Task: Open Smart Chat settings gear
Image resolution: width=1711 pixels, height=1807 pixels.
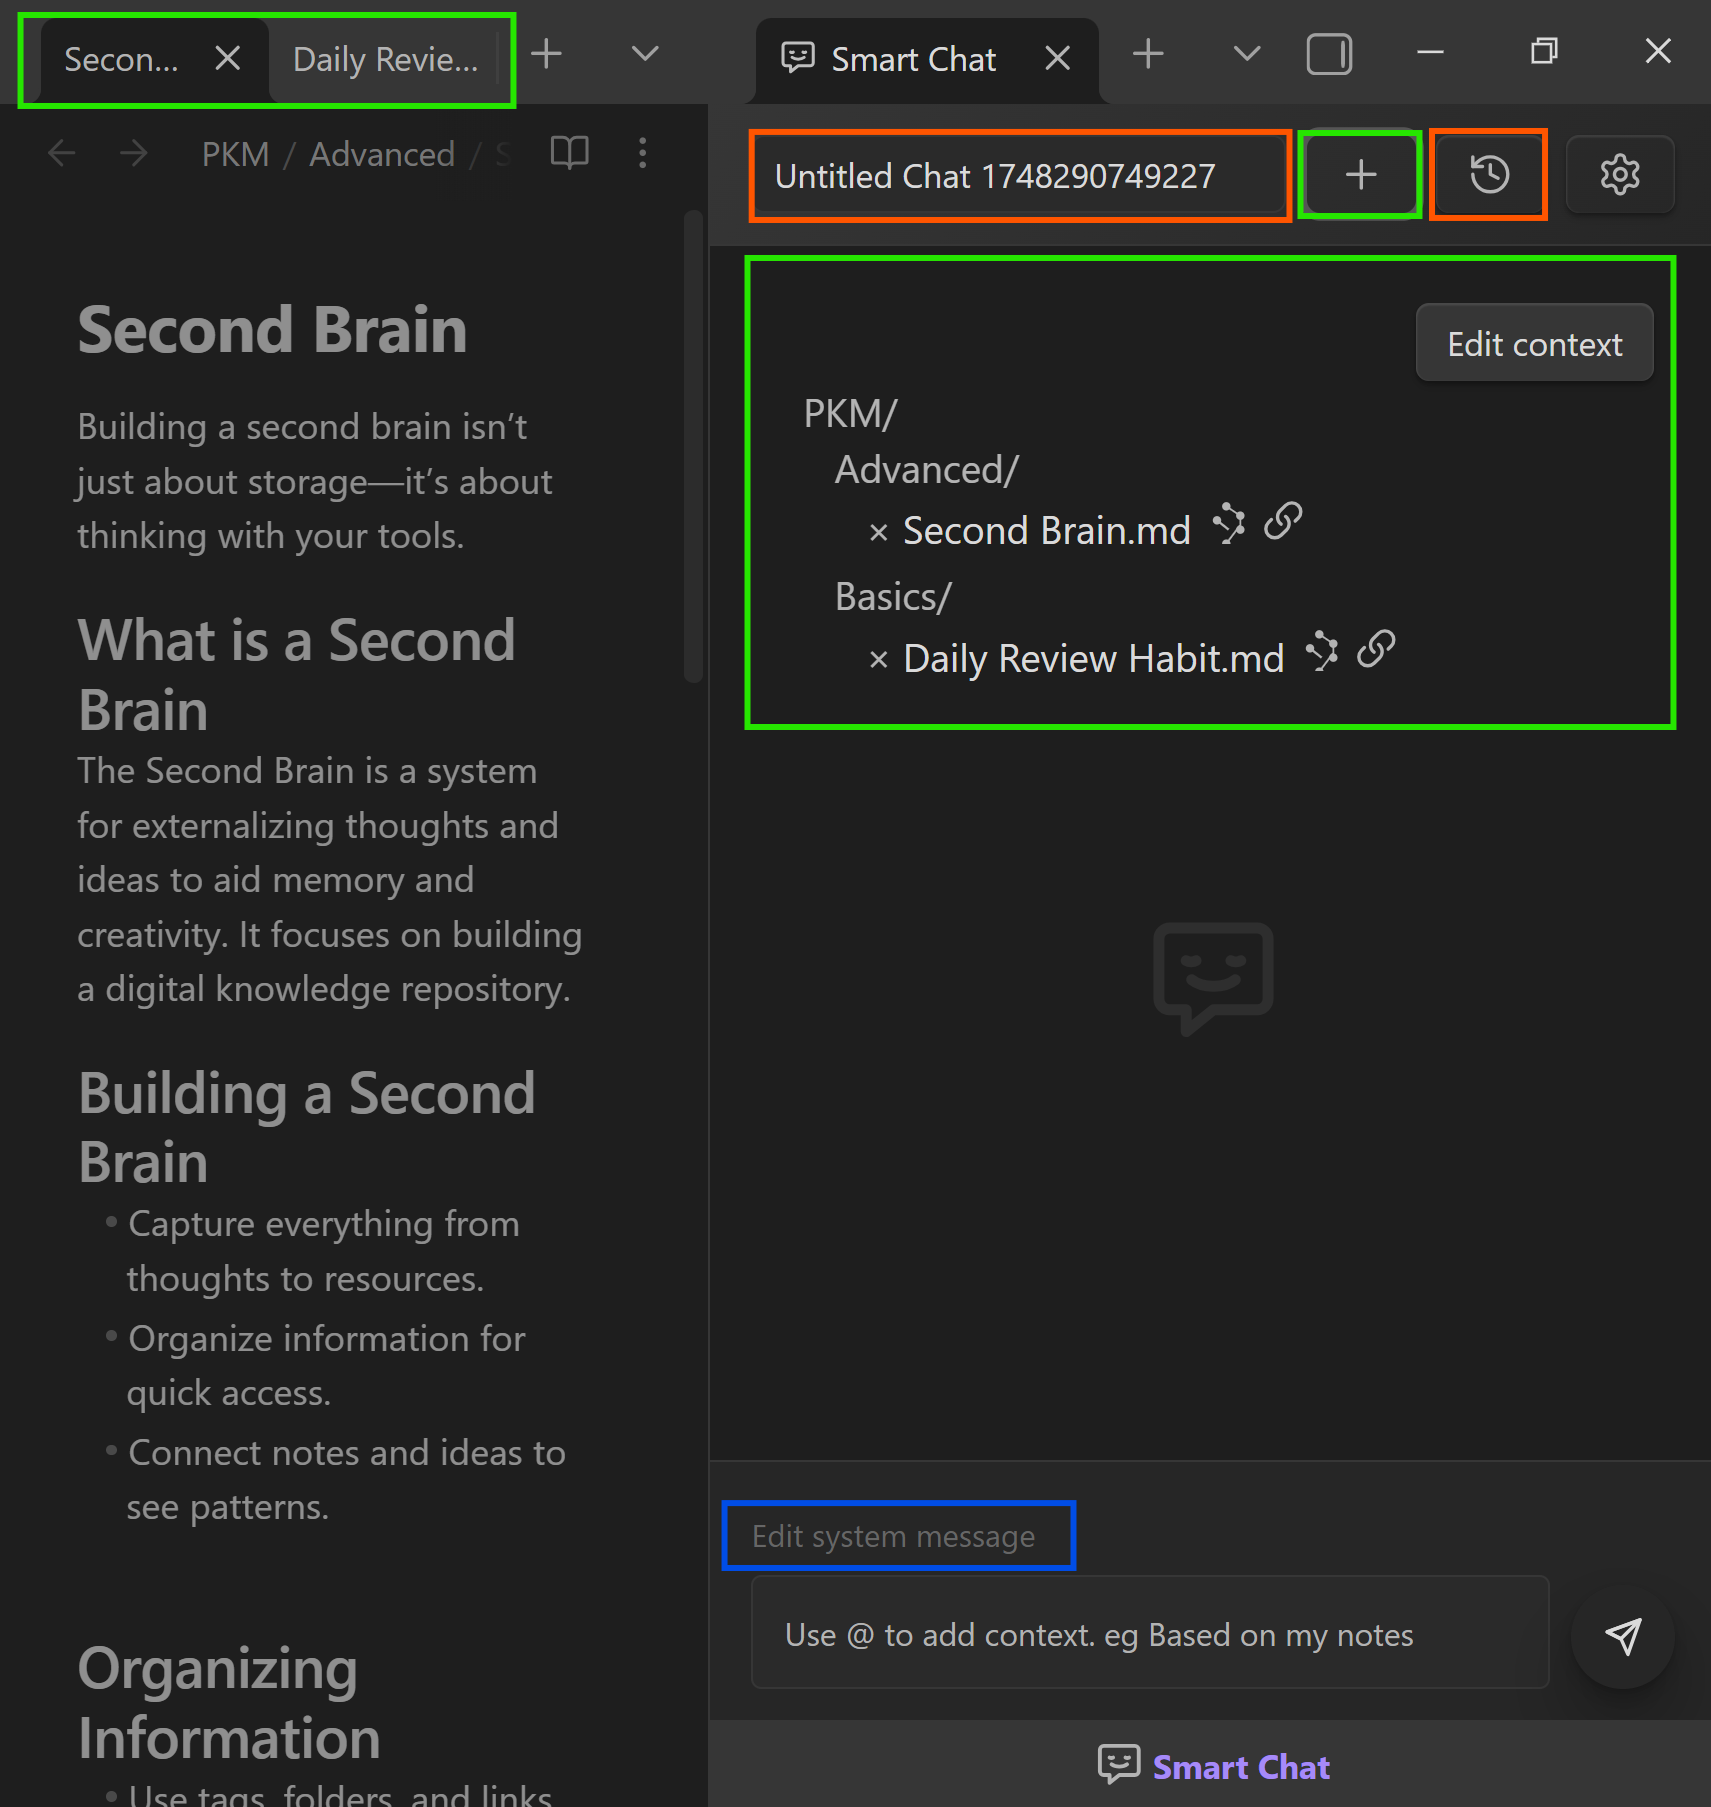Action: click(1619, 175)
